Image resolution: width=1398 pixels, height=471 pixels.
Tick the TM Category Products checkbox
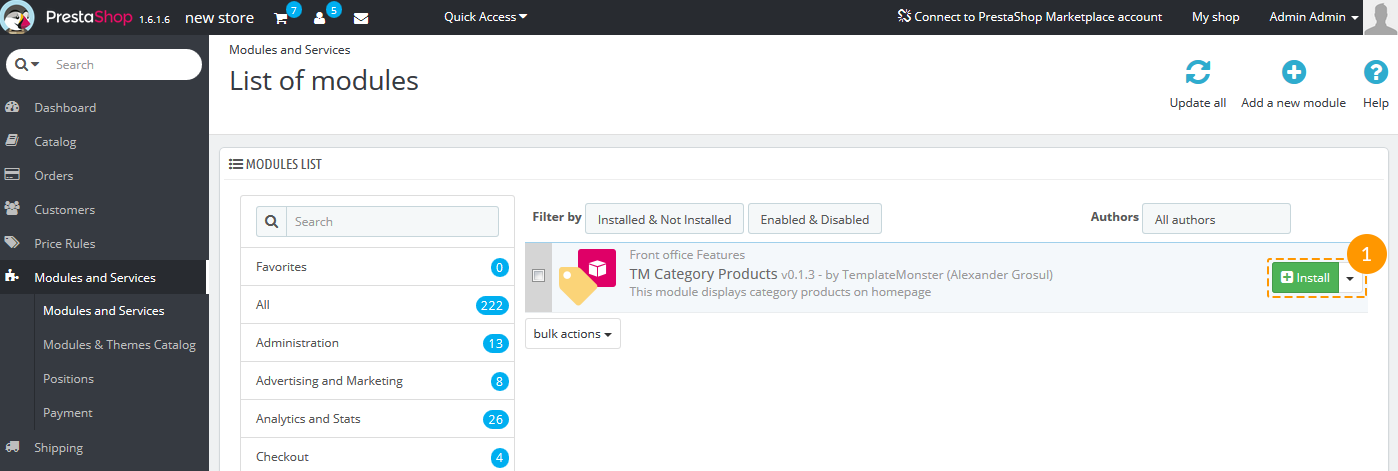(539, 276)
